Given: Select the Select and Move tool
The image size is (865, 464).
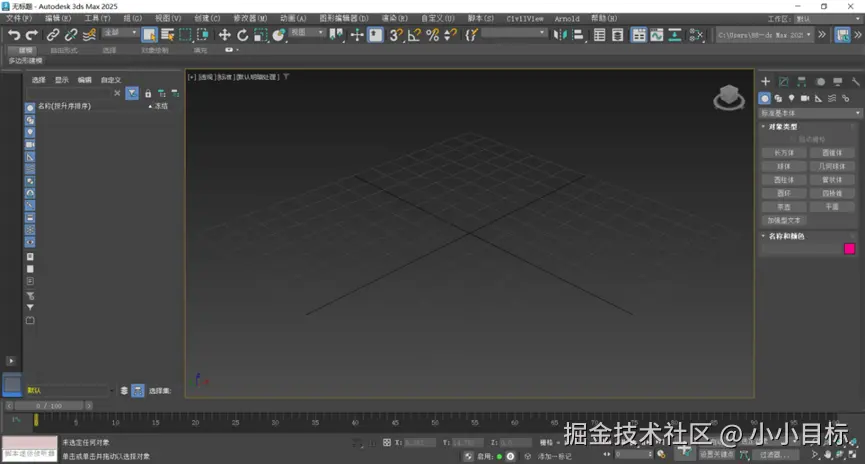Looking at the screenshot, I should point(224,35).
